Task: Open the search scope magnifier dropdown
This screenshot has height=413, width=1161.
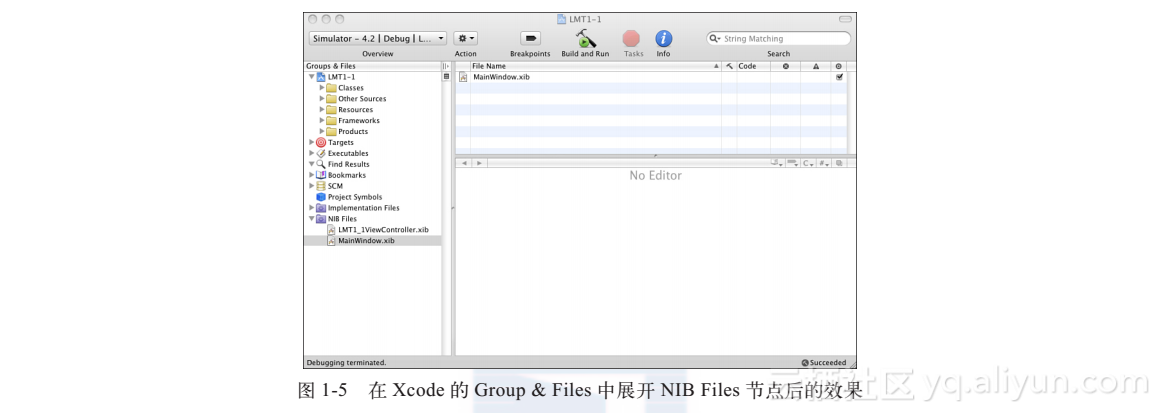Action: (715, 38)
